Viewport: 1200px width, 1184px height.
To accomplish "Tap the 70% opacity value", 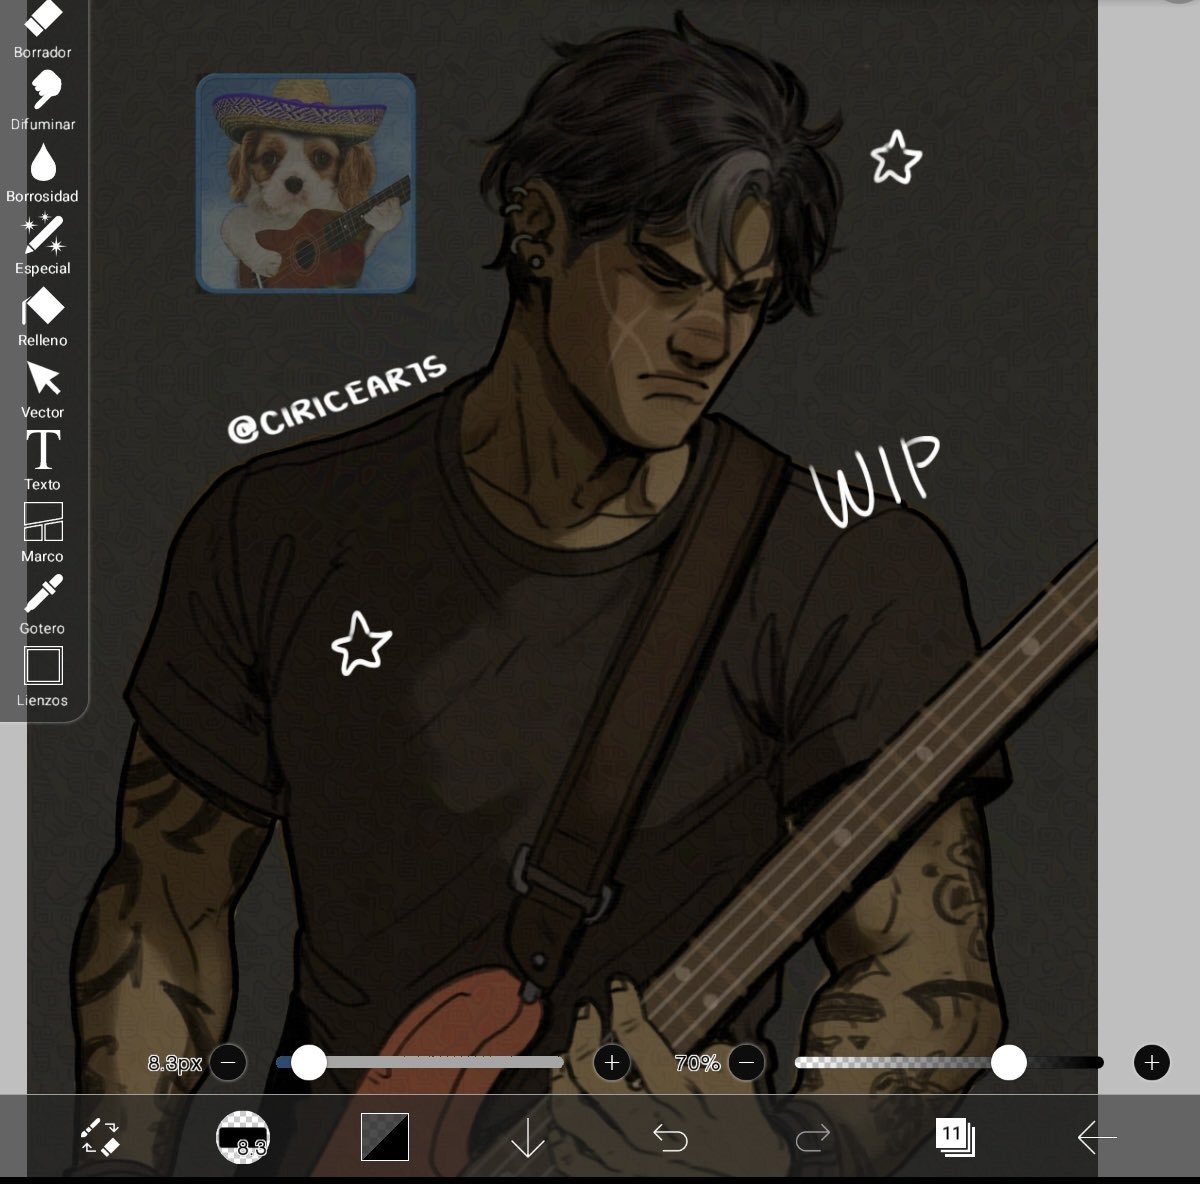I will 697,1063.
